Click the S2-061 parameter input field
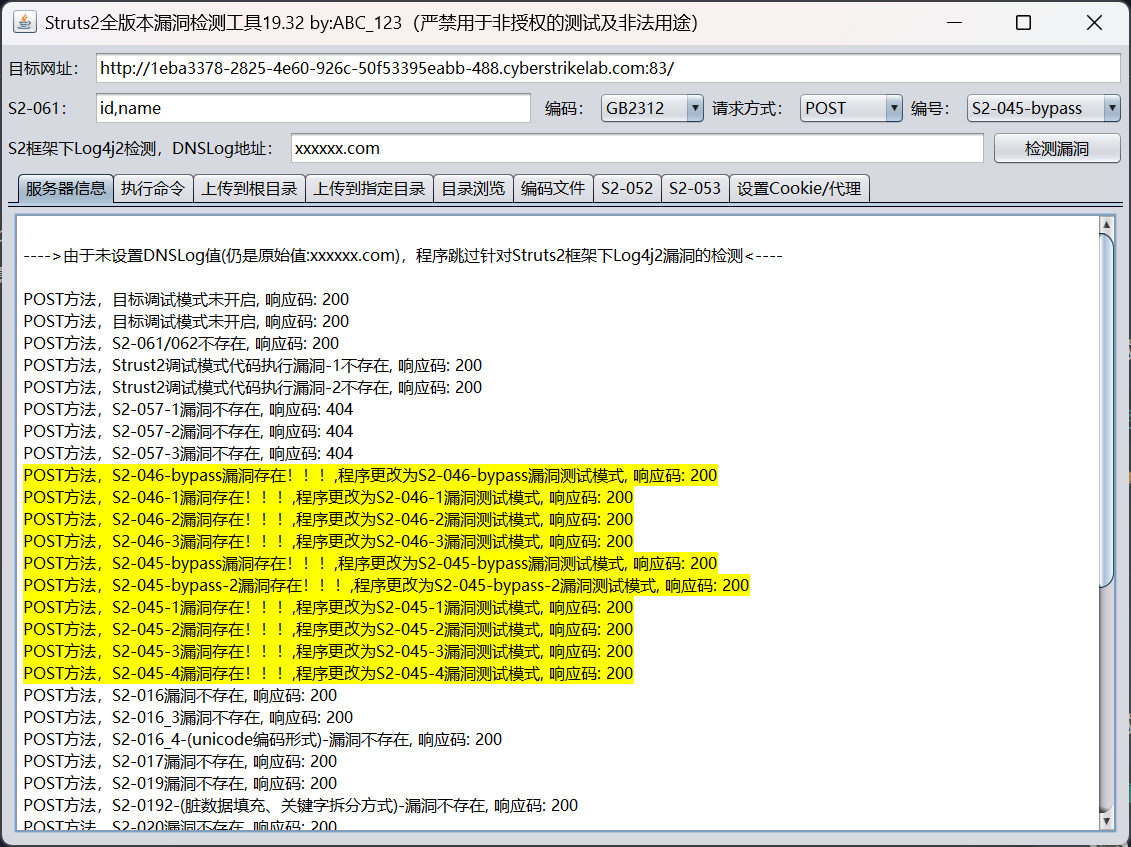The height and width of the screenshot is (847, 1131). pyautogui.click(x=313, y=108)
